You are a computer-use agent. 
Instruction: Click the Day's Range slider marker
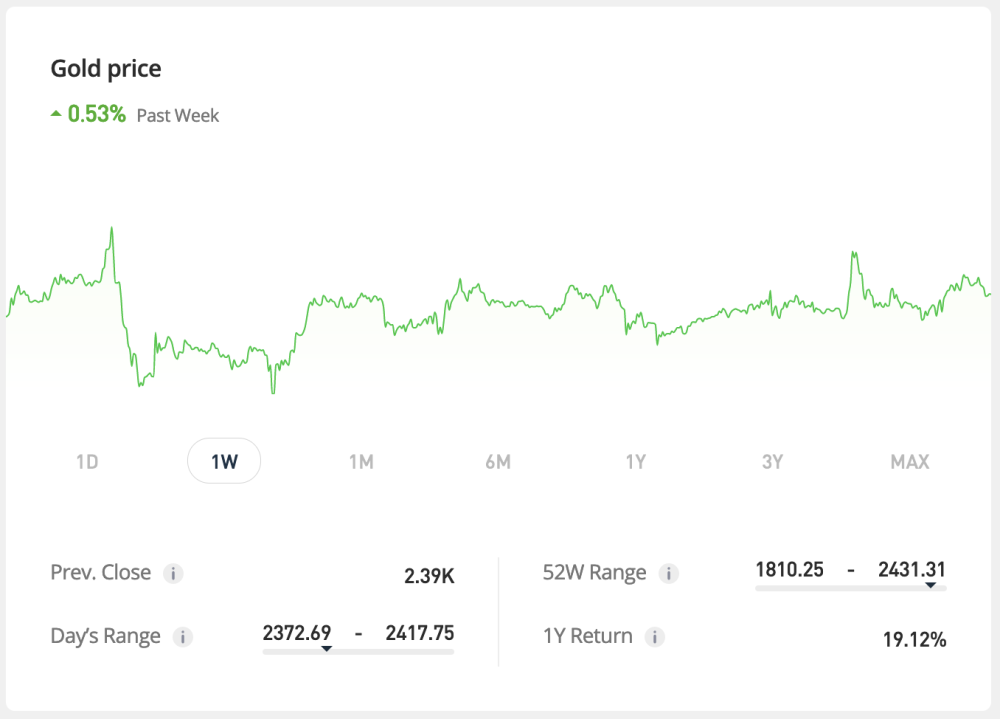(325, 648)
